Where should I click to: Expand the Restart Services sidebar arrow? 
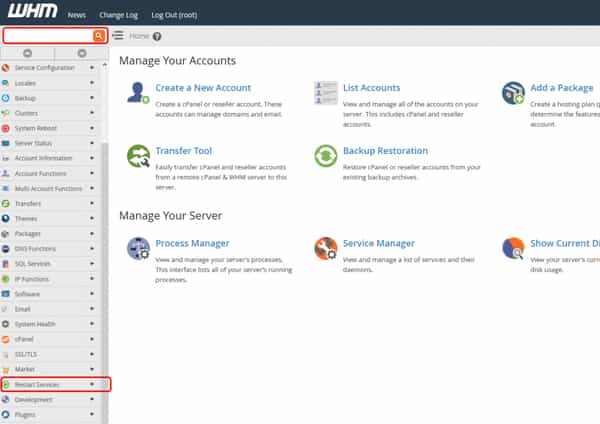[x=92, y=384]
